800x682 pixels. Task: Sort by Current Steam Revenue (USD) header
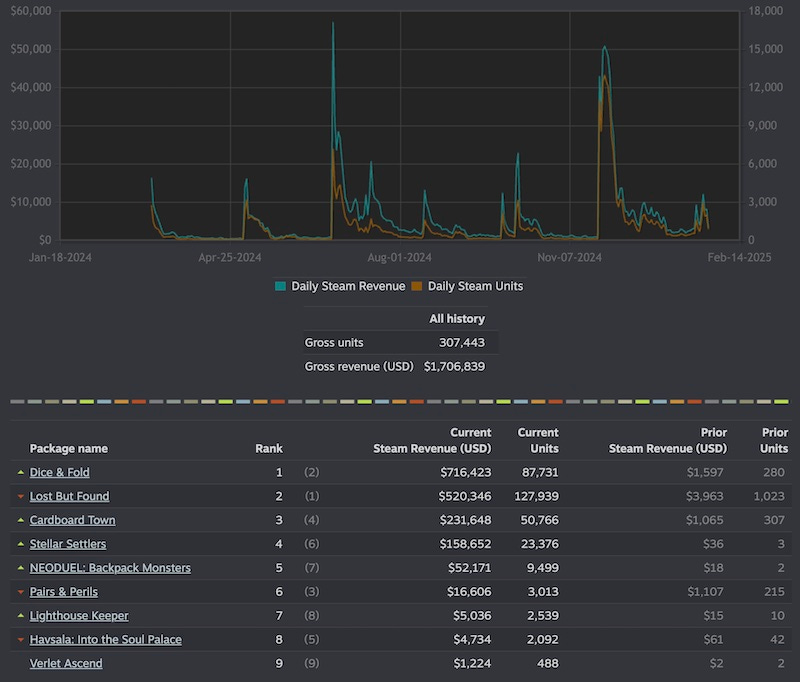tap(432, 440)
